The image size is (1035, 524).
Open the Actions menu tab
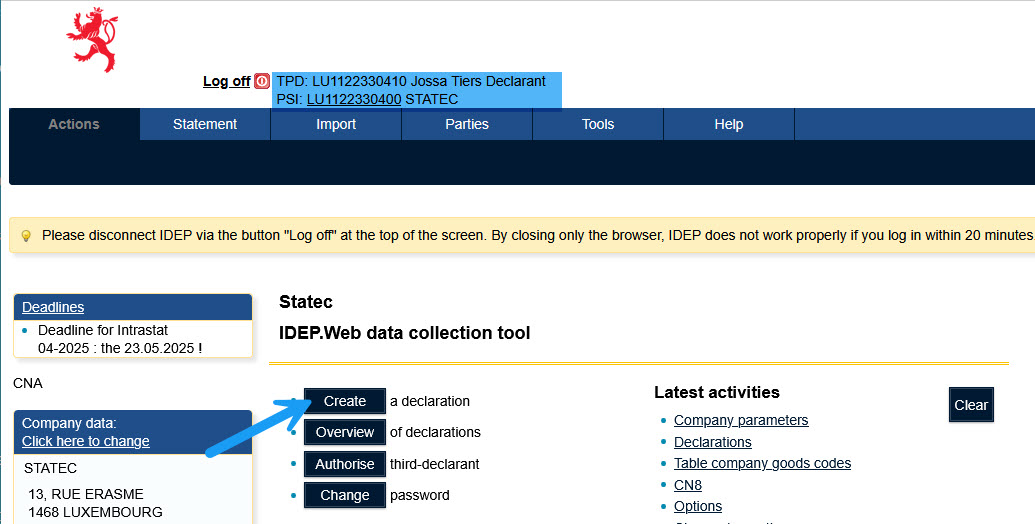[x=74, y=124]
